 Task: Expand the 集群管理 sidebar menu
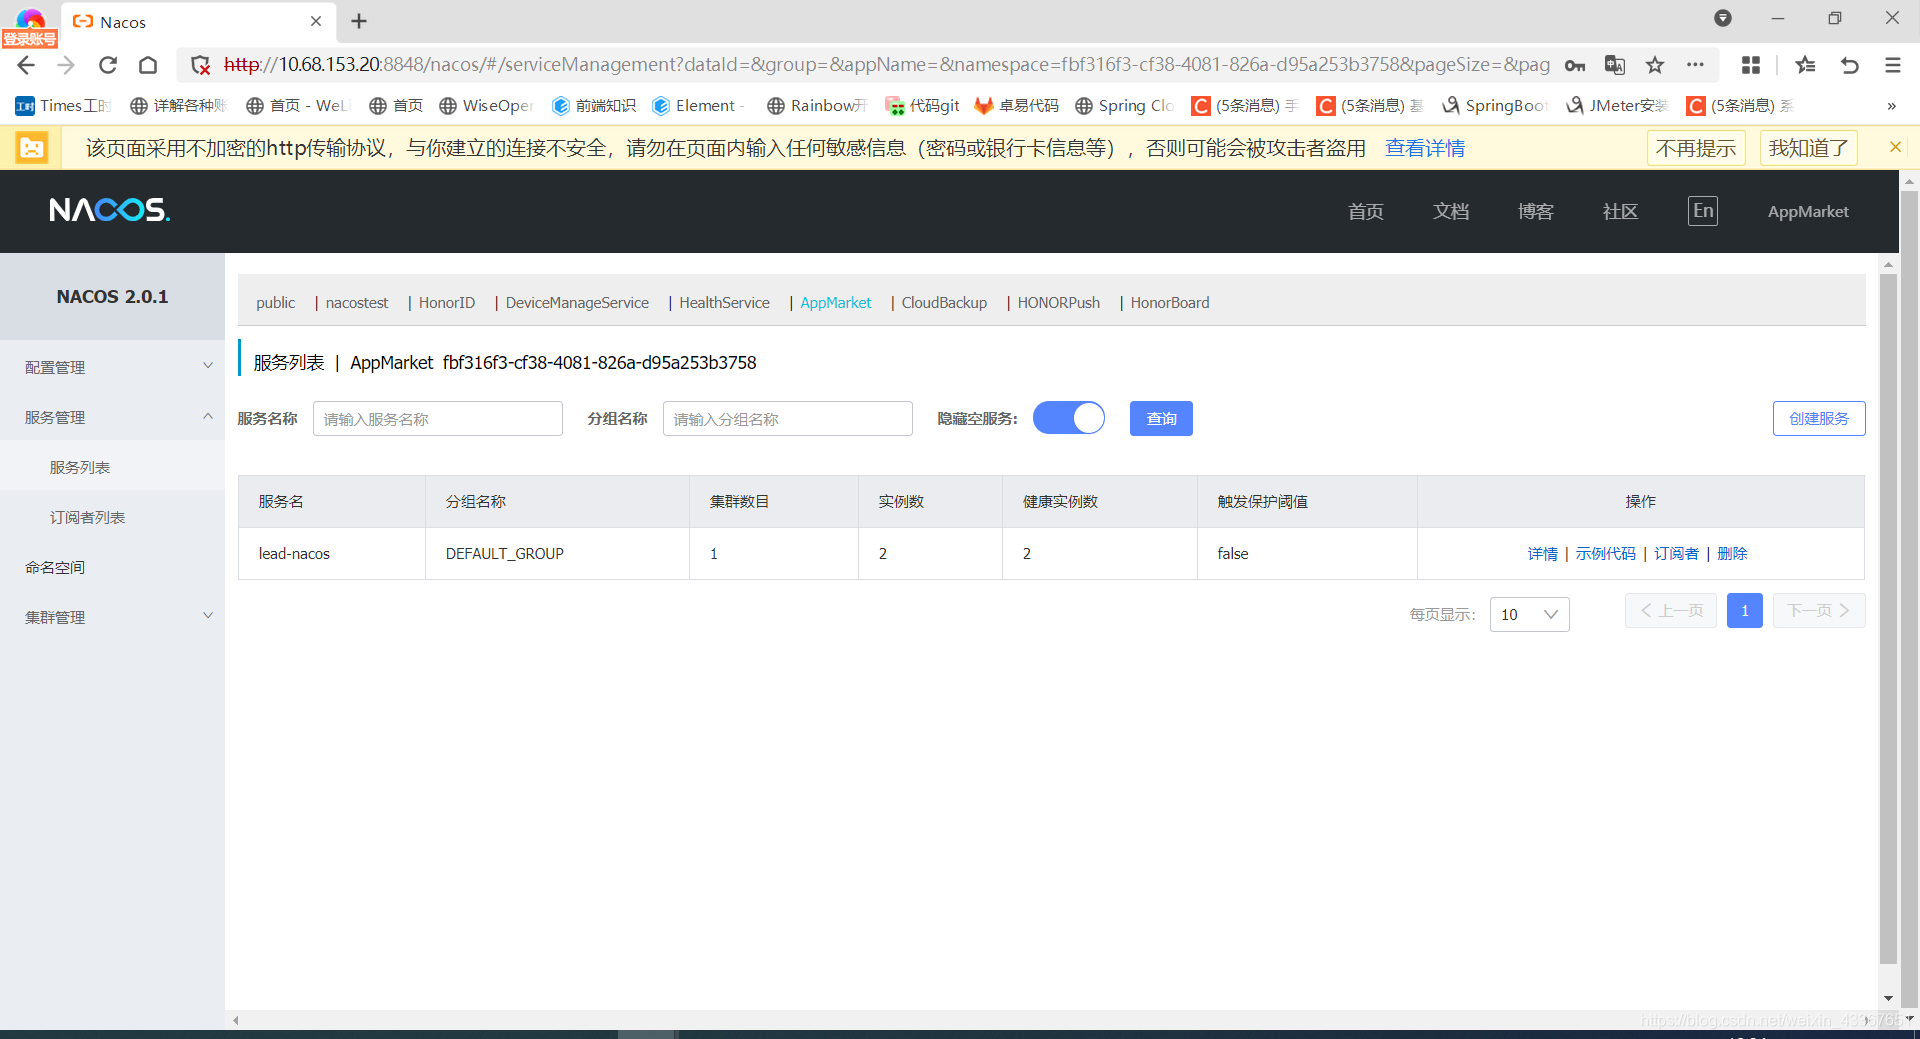(112, 617)
